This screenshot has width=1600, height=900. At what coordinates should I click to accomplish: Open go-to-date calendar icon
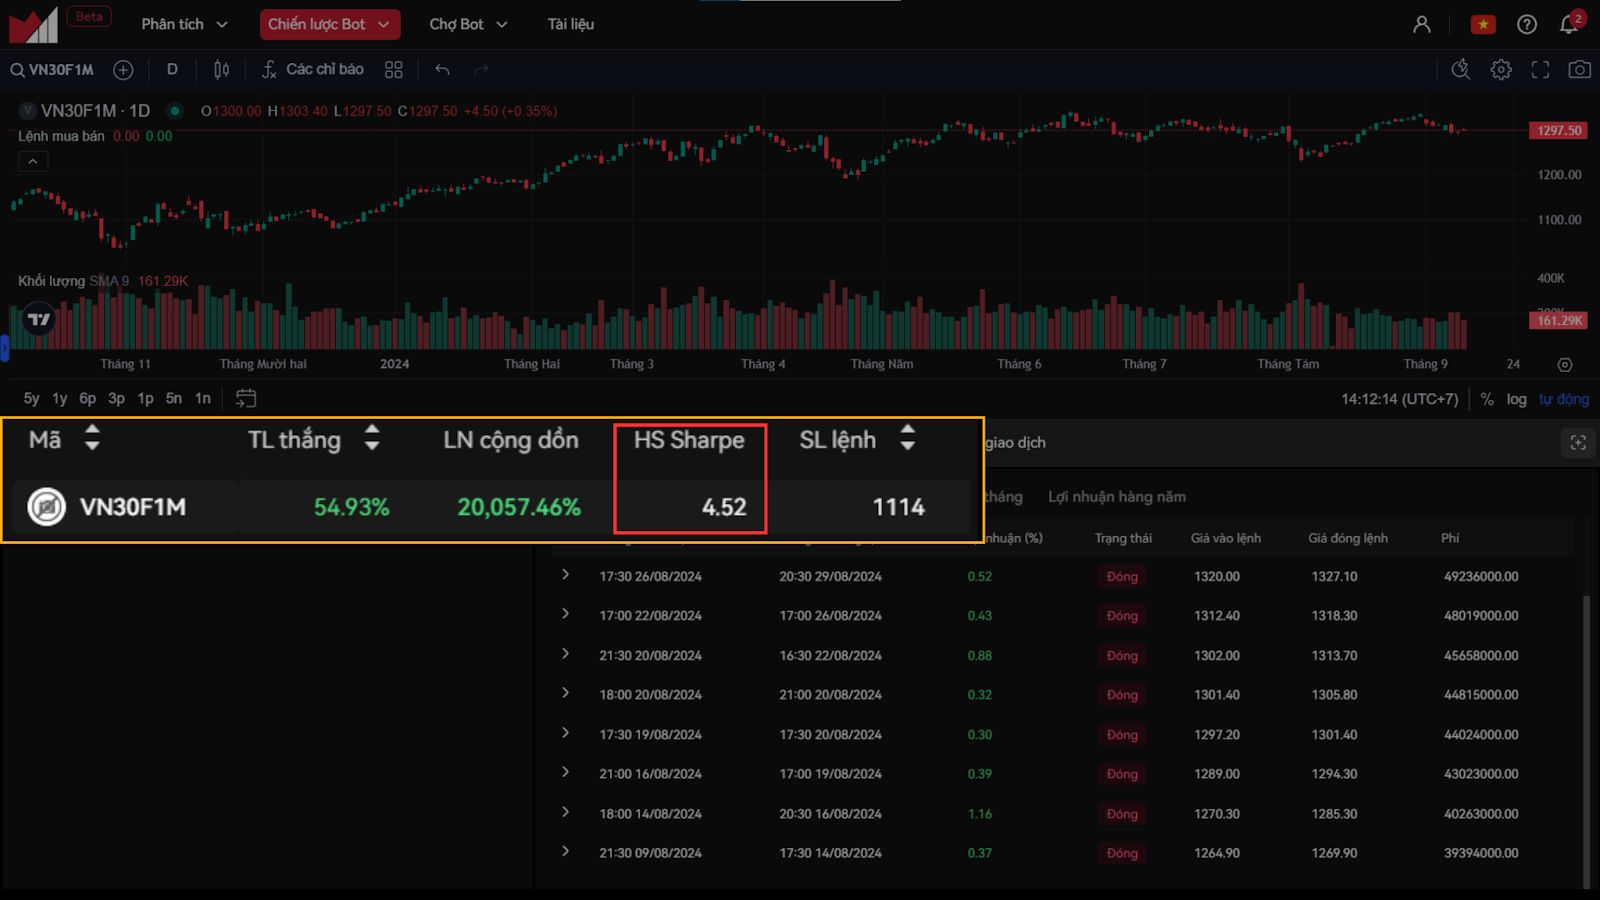point(246,398)
